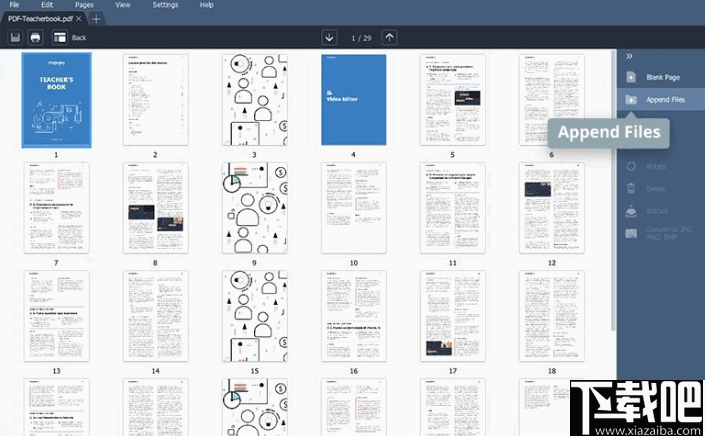The width and height of the screenshot is (705, 436).
Task: Select Delete option label
Action: coord(656,189)
